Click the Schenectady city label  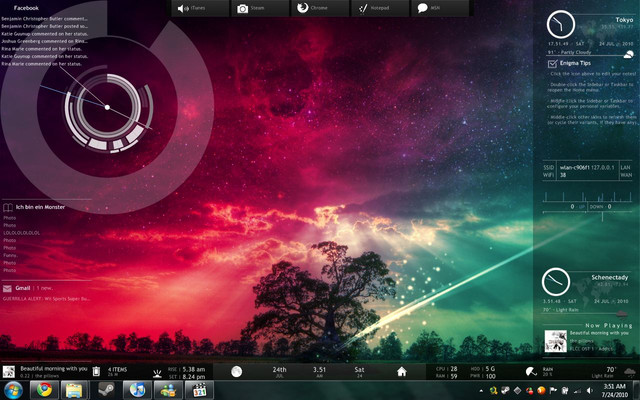[x=610, y=277]
